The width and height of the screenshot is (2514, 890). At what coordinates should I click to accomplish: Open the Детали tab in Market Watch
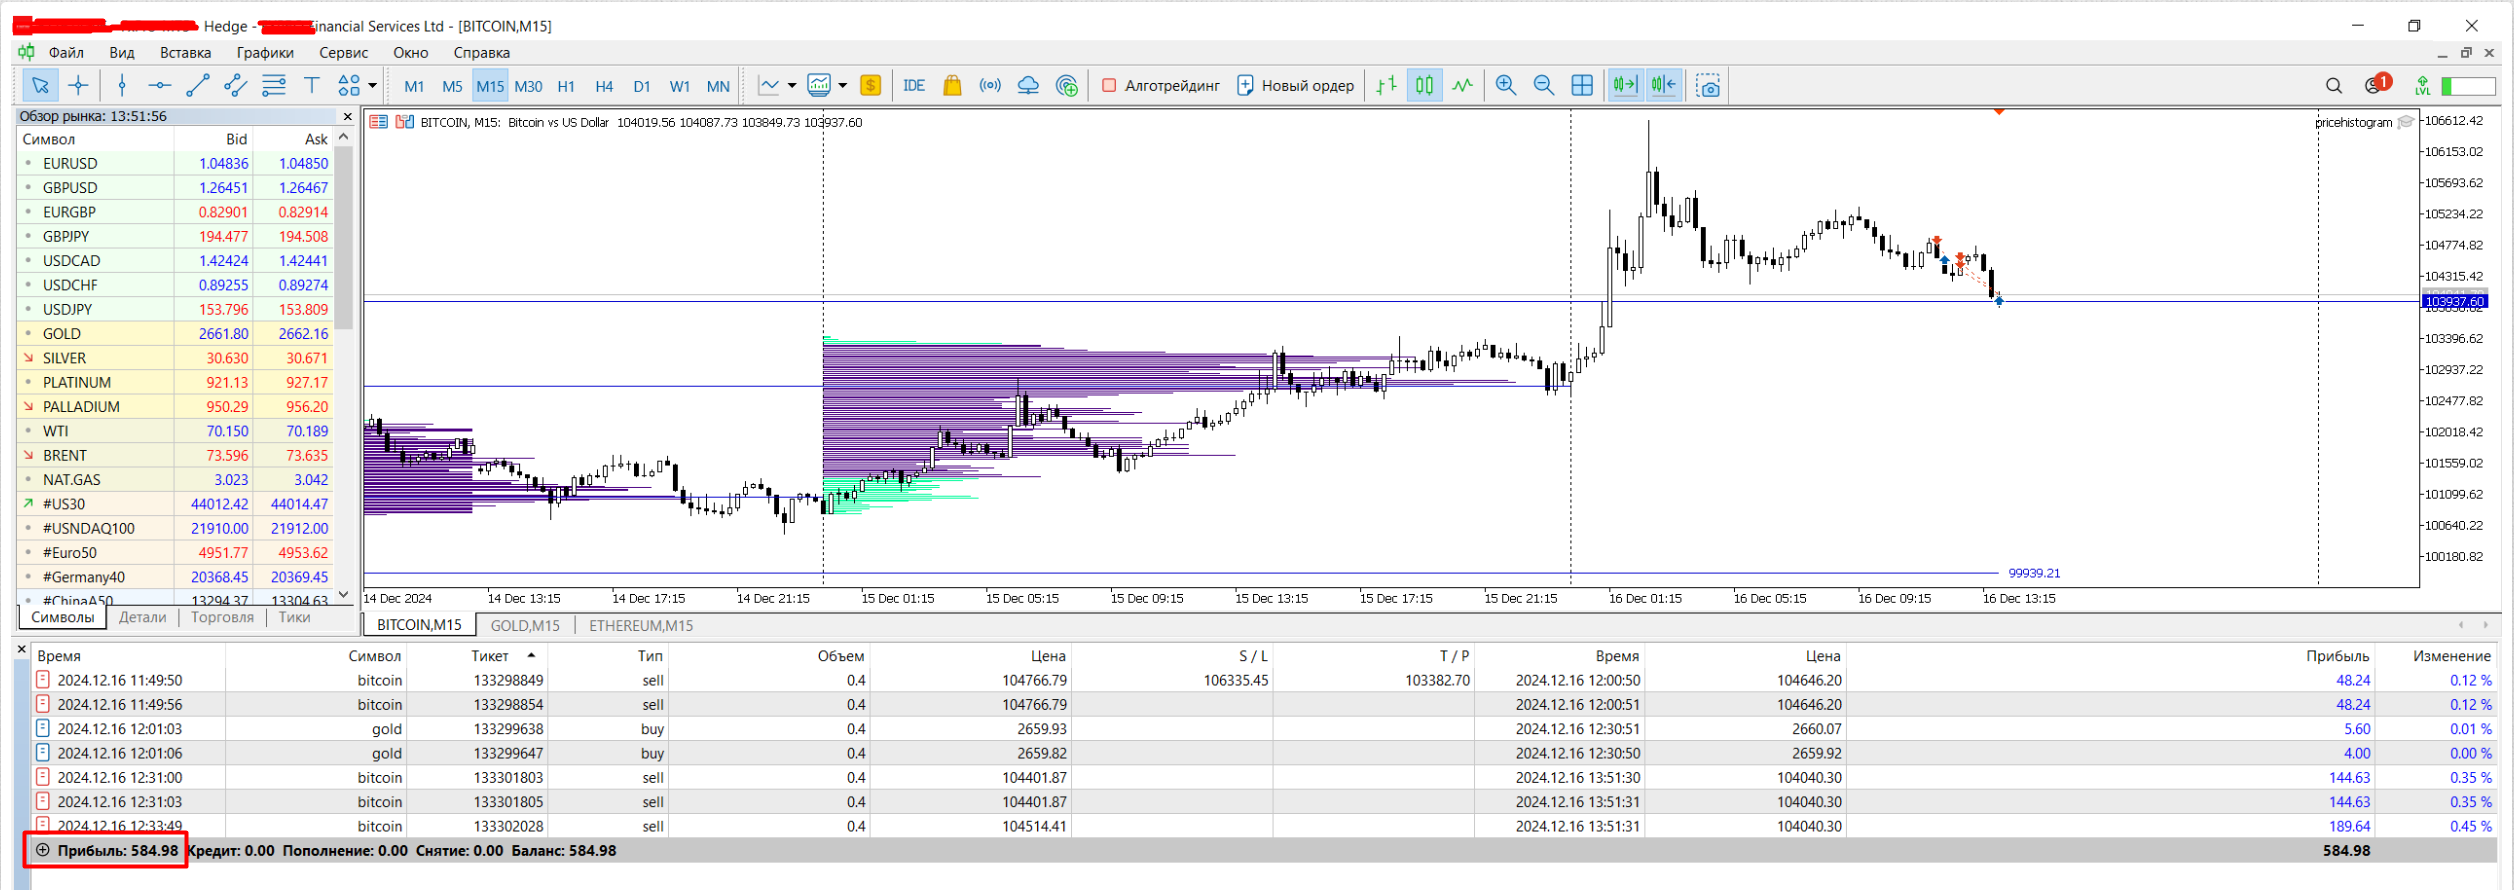coord(142,618)
